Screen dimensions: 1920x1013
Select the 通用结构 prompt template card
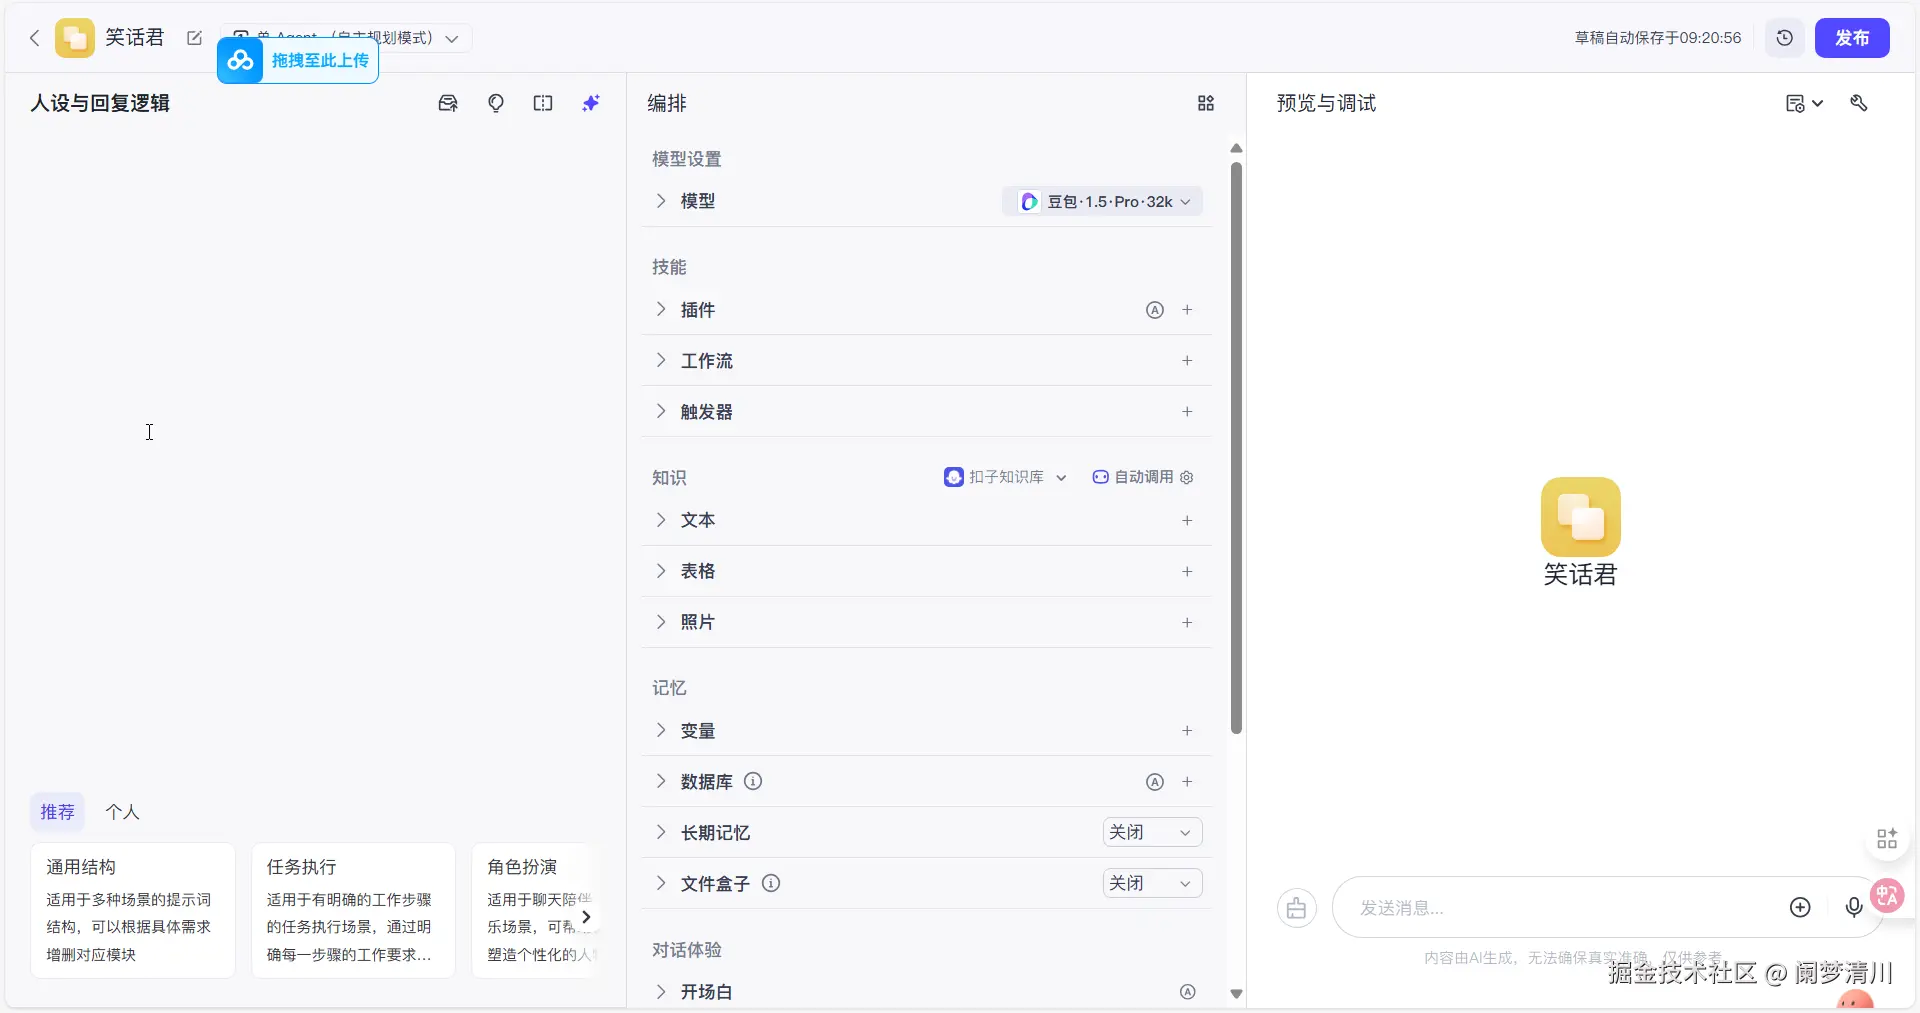pos(133,910)
